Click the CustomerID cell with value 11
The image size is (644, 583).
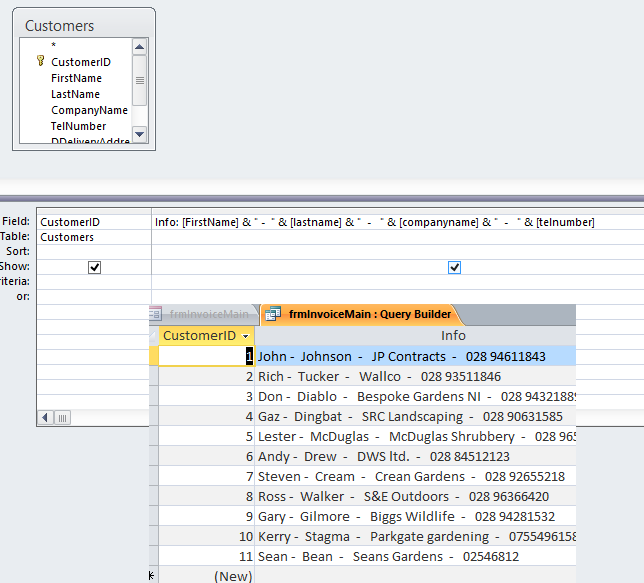207,557
